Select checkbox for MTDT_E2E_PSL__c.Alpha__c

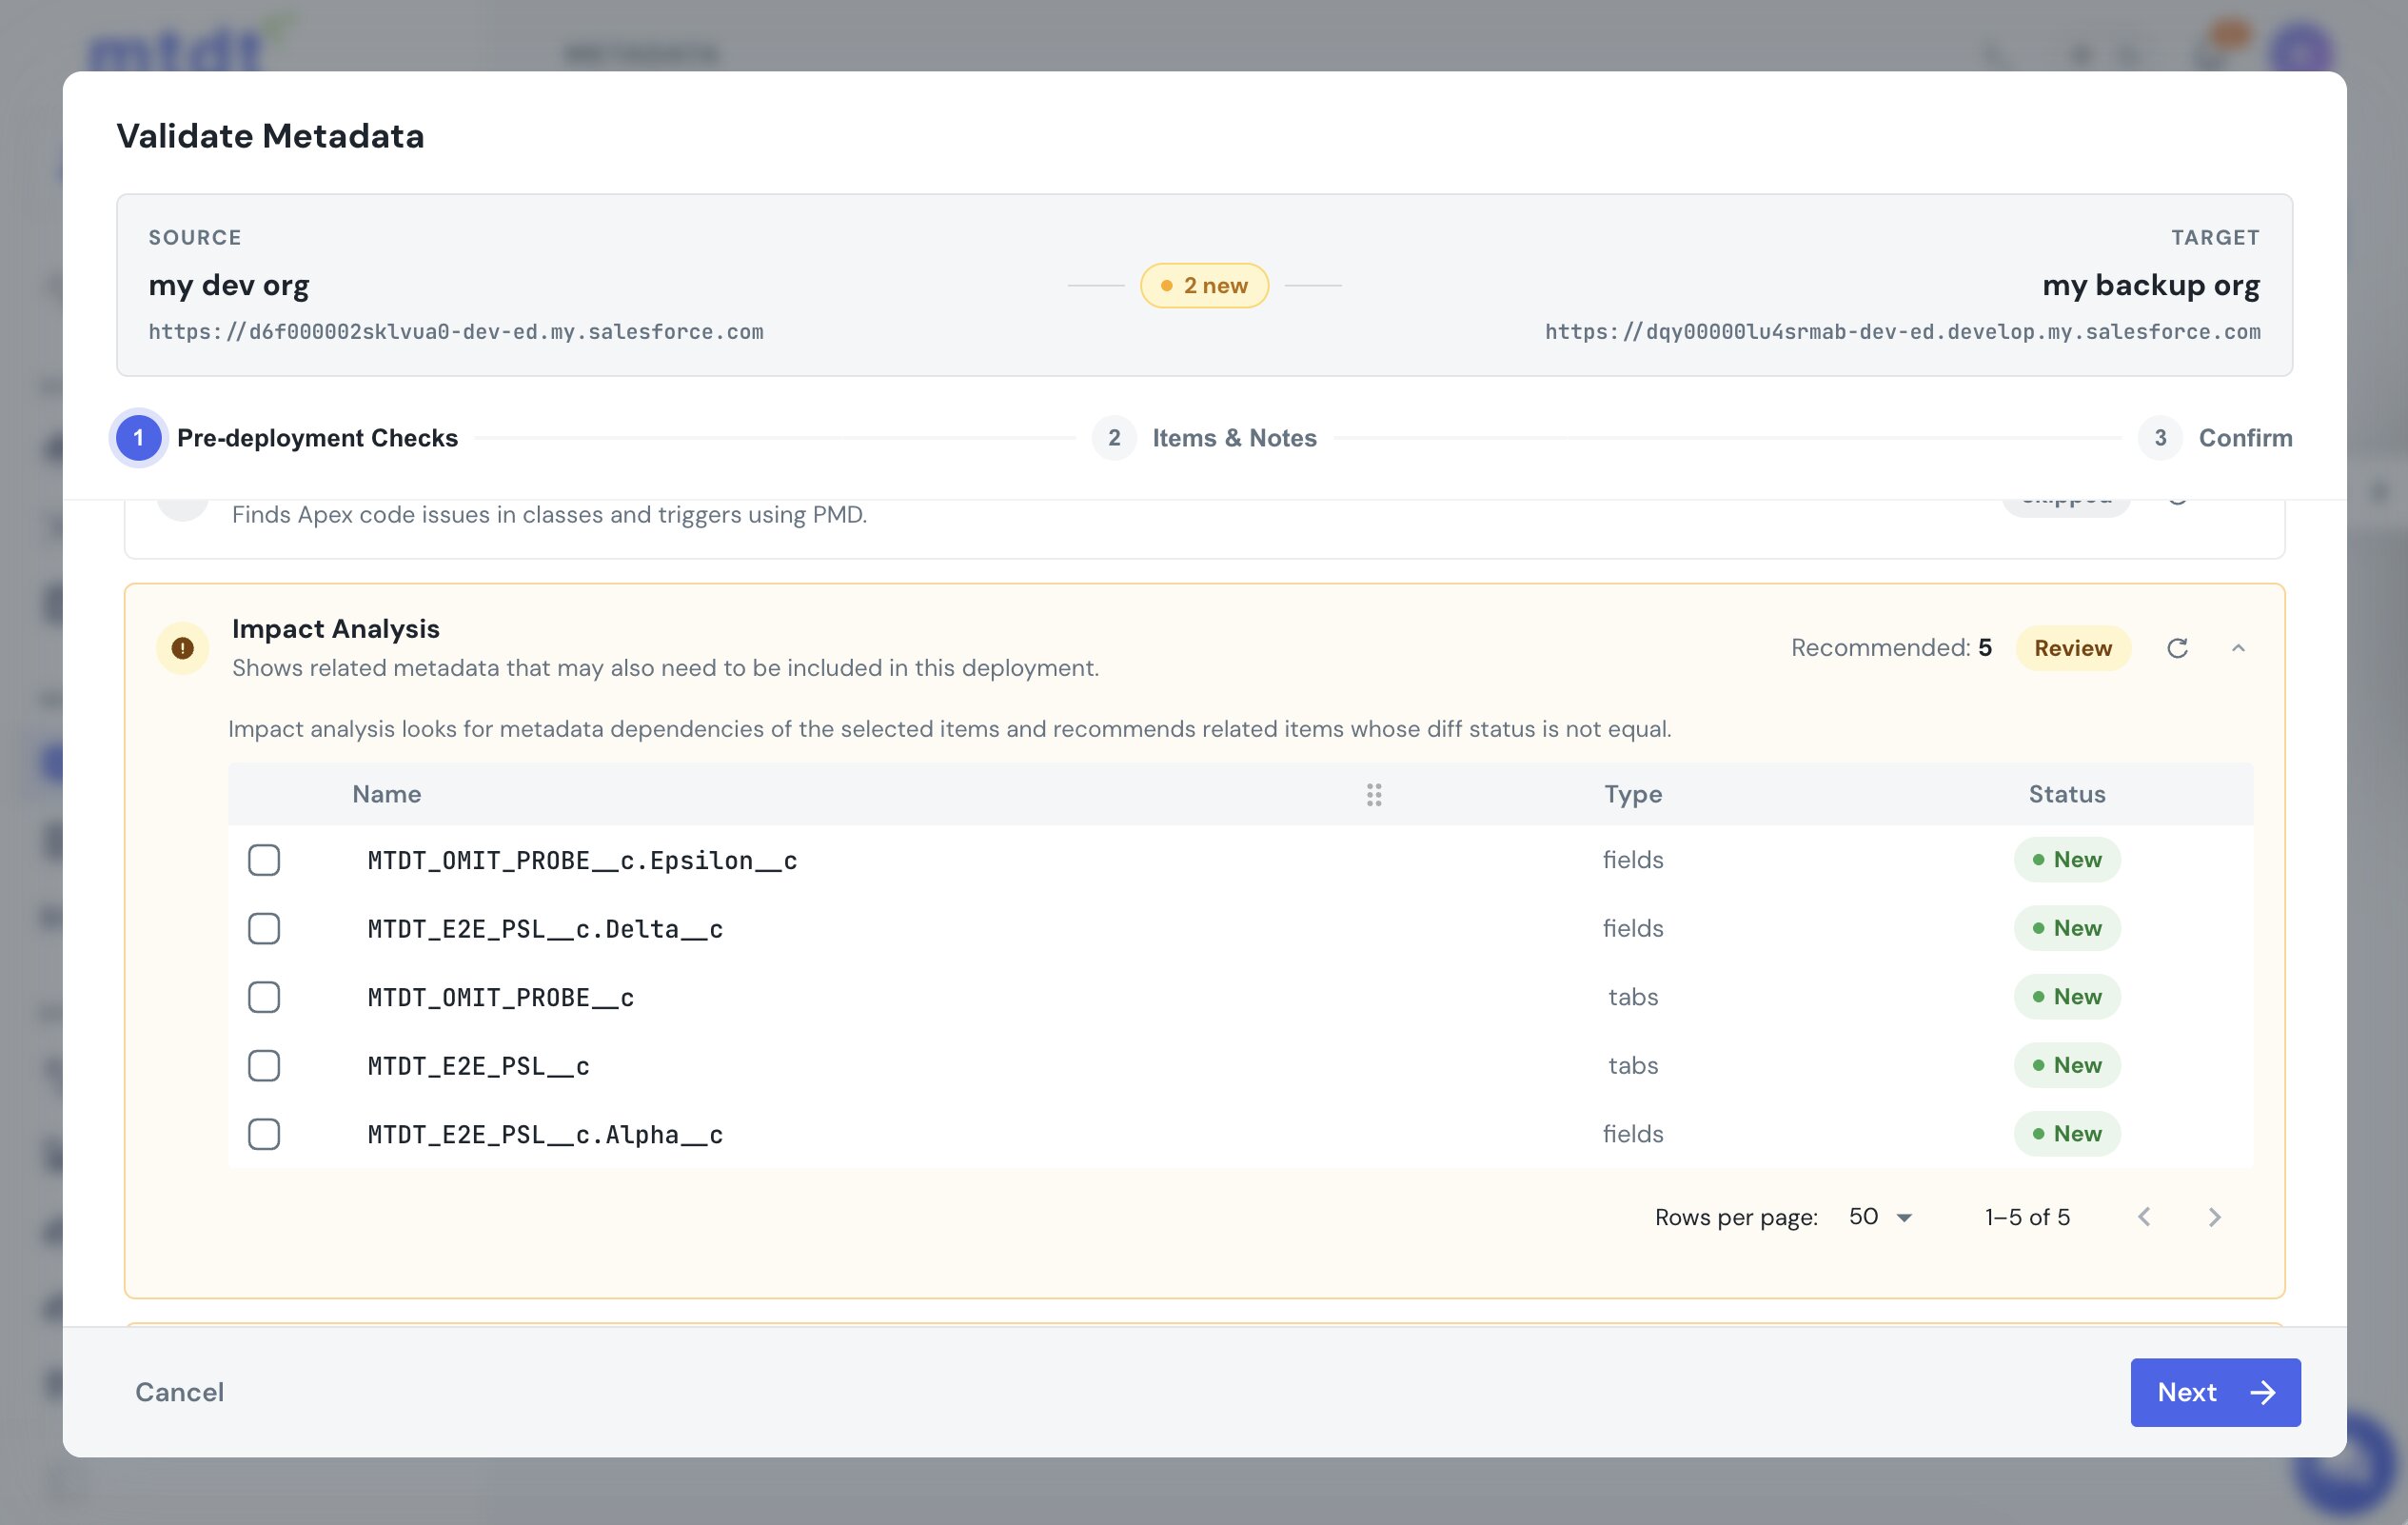coord(264,1134)
